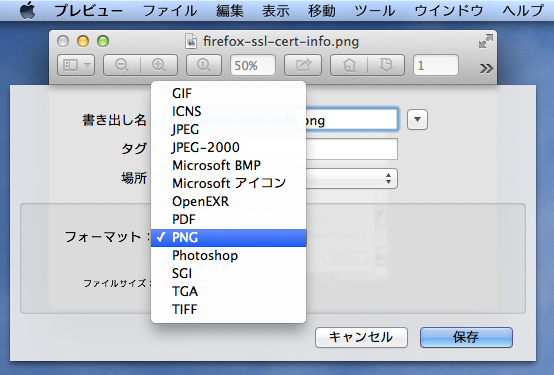Click the share toolbar icon
This screenshot has width=554, height=375.
point(303,65)
